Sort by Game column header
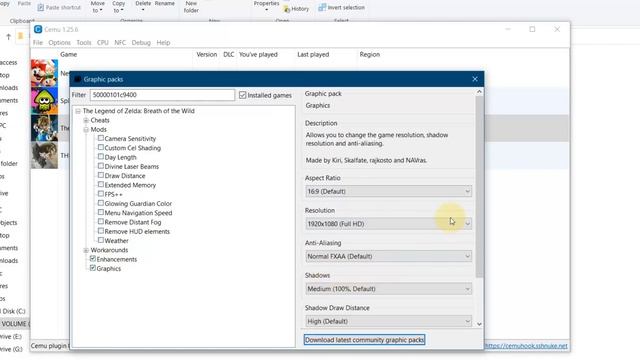This screenshot has width=640, height=360. tap(69, 54)
